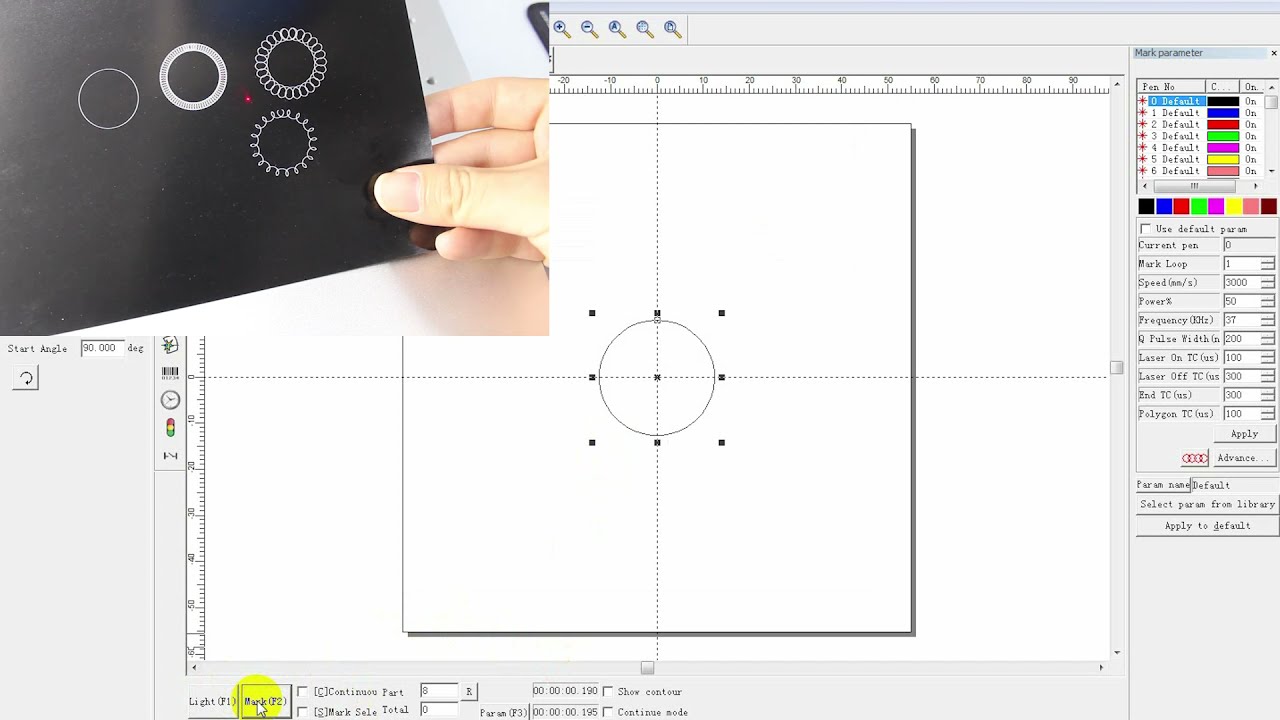The height and width of the screenshot is (720, 1280).
Task: Click the Mark Loop spinner arrows
Action: coord(1268,264)
